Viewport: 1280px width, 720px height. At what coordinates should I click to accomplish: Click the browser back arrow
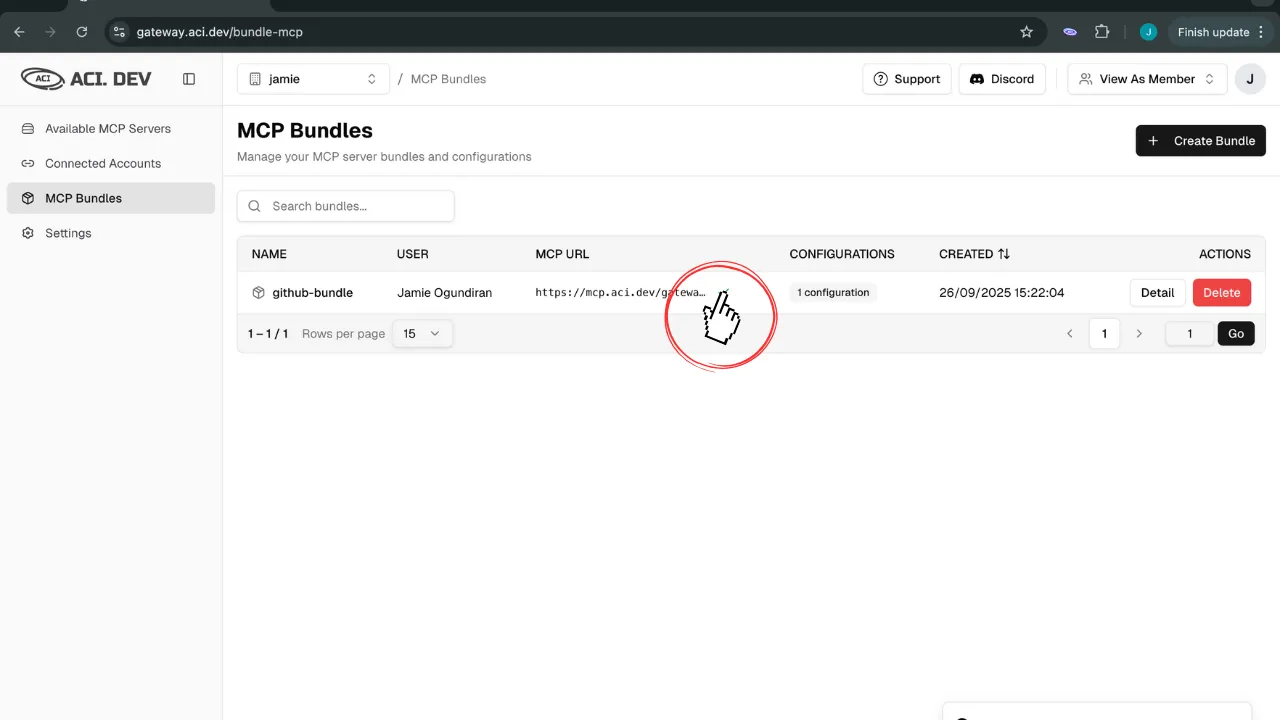click(19, 32)
